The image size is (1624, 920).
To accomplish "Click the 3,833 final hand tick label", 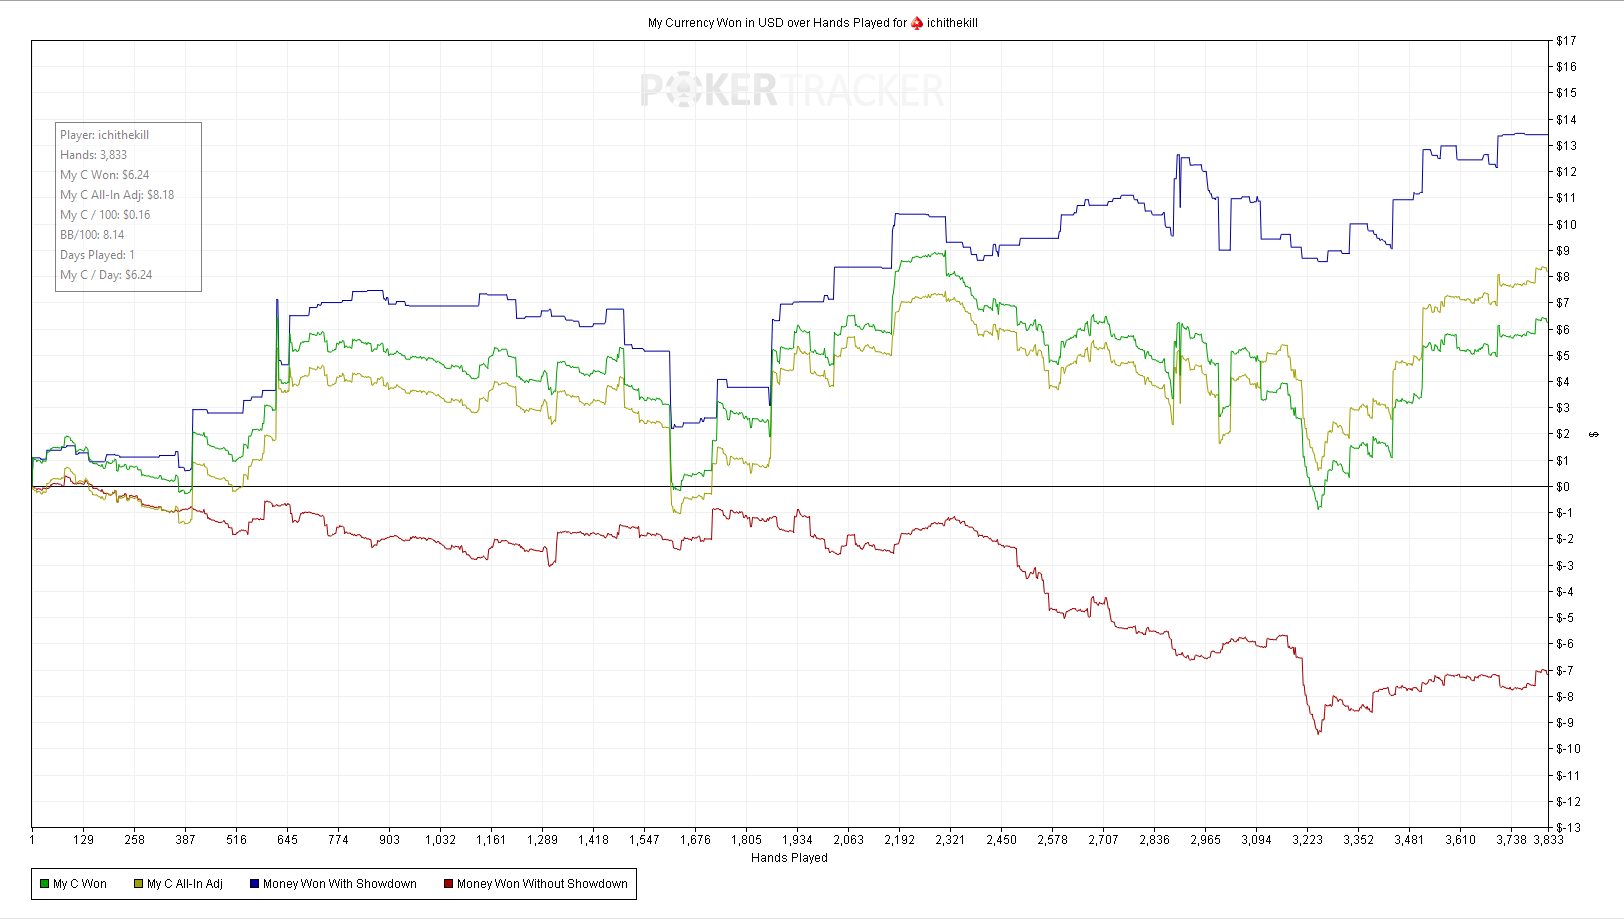I will (1548, 840).
